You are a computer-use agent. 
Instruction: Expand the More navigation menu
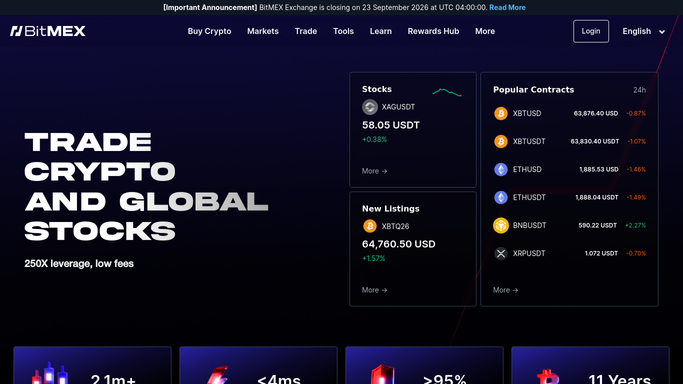pos(485,31)
